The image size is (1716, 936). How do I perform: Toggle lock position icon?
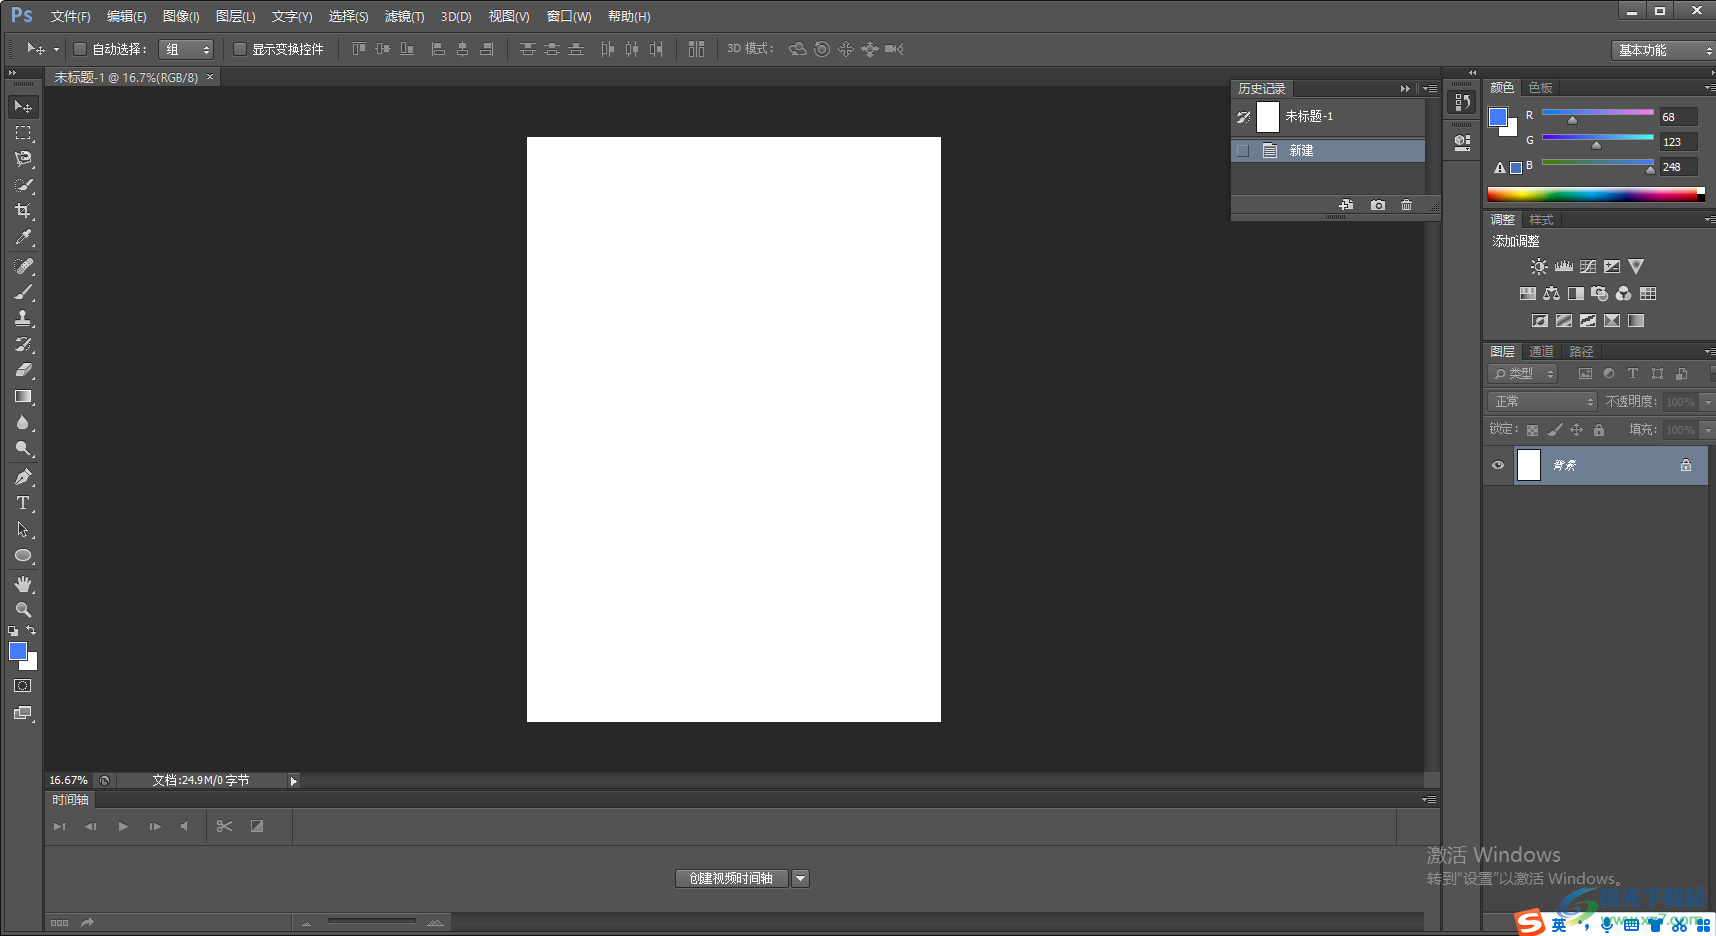pos(1577,430)
